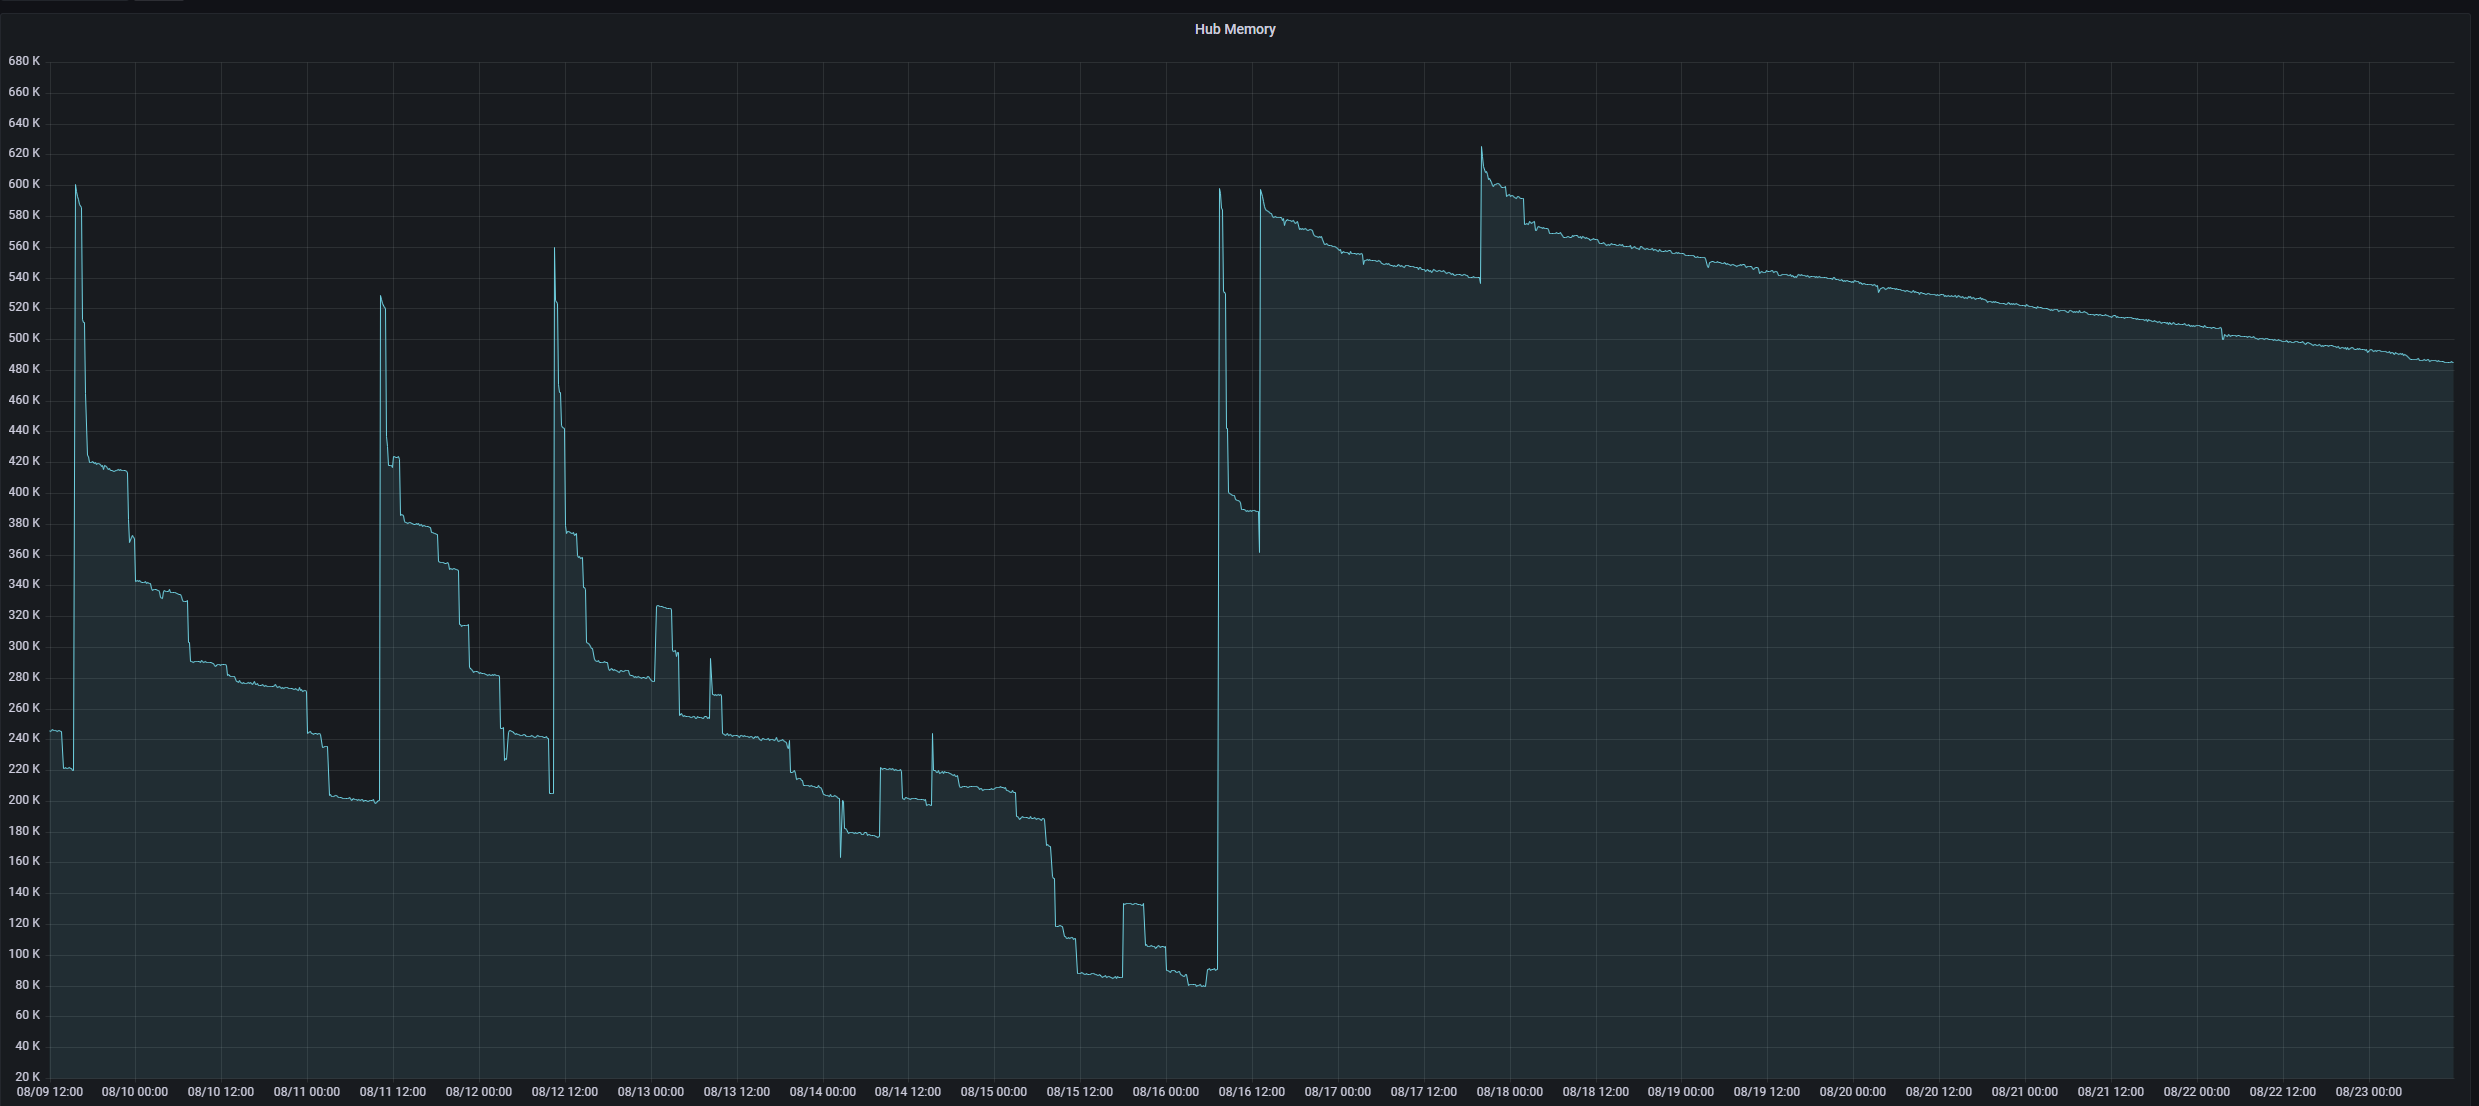2479x1106 pixels.
Task: Click the 400 K y-axis label
Action: [x=24, y=492]
